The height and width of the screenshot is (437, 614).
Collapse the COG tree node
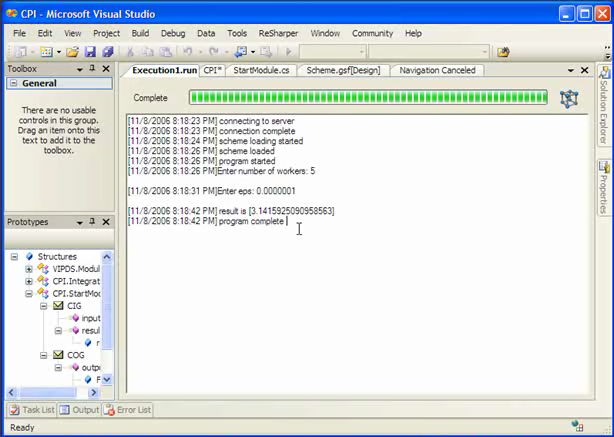click(43, 356)
